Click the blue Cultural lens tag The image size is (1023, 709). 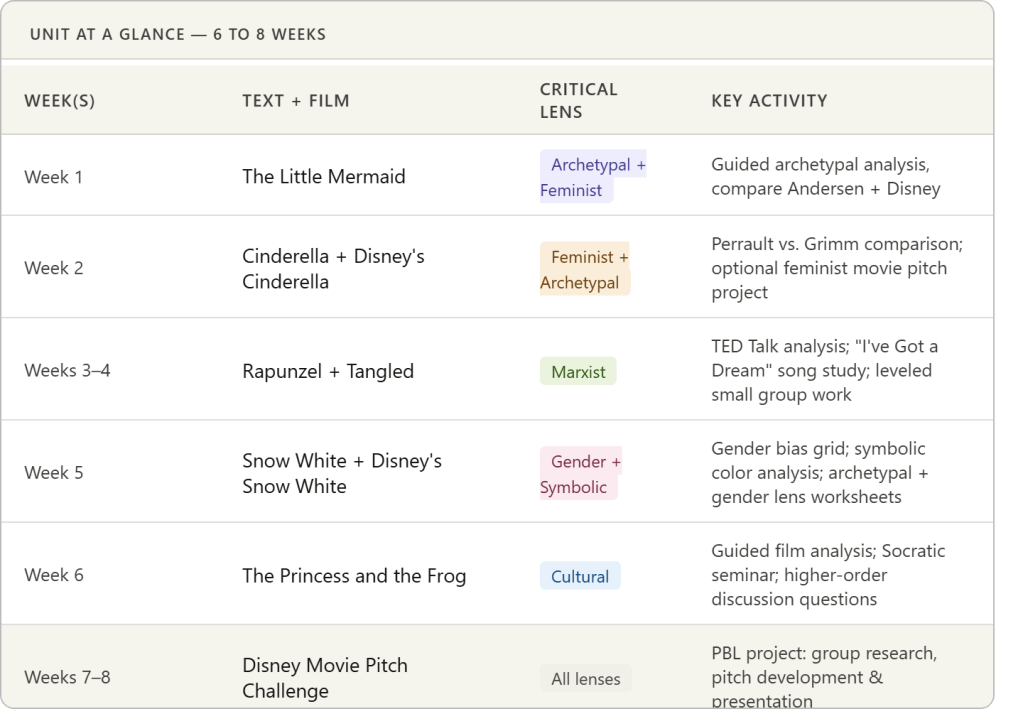580,577
